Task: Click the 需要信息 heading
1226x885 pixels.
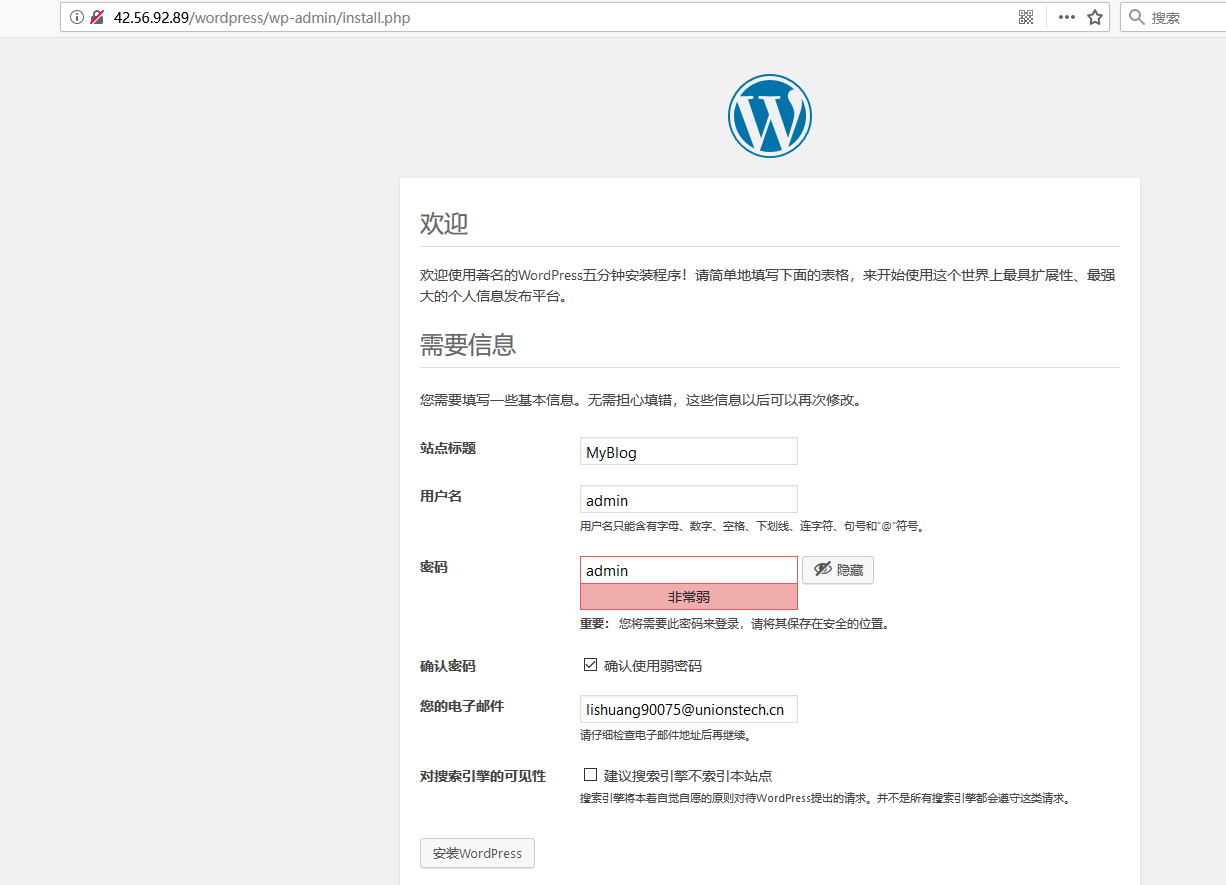Action: (468, 345)
